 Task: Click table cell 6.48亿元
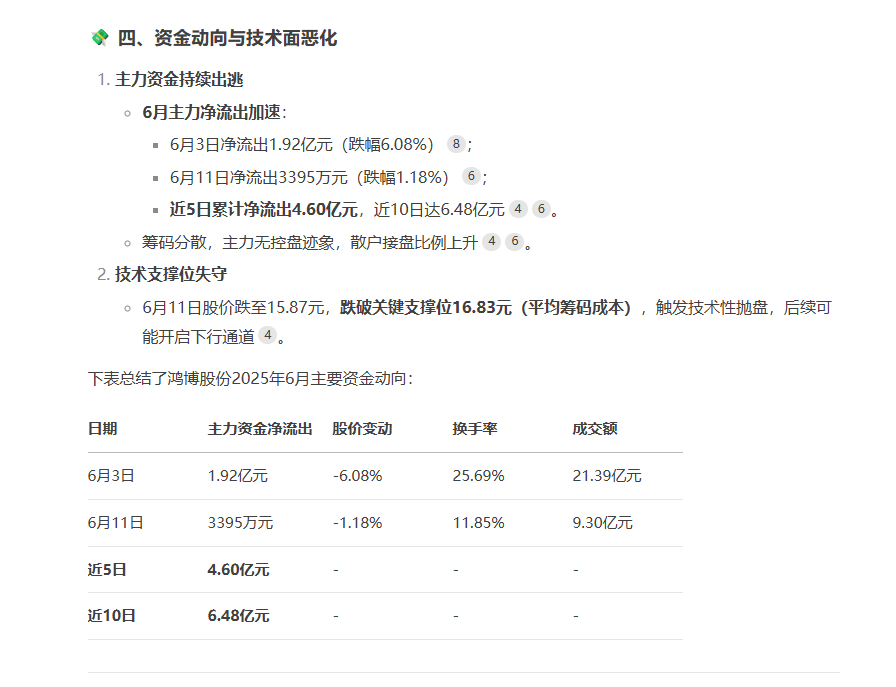[x=238, y=616]
